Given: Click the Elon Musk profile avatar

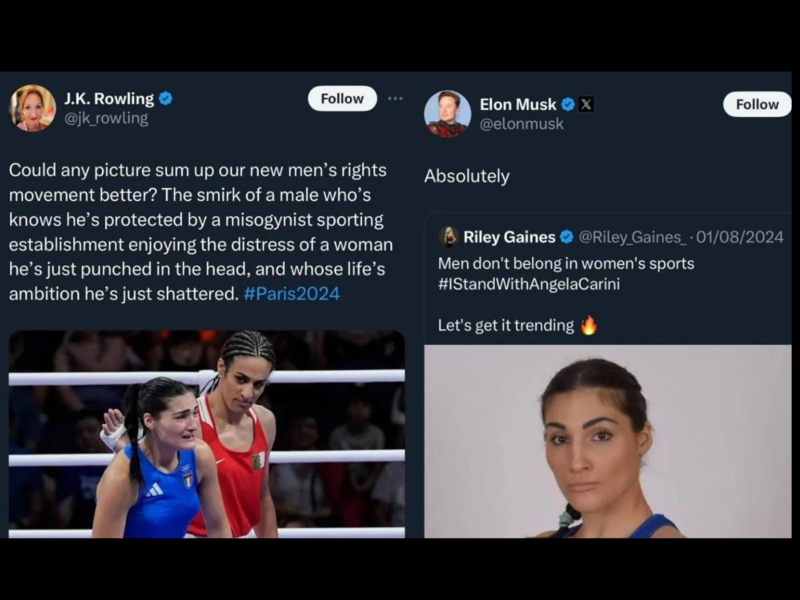Looking at the screenshot, I should coord(447,113).
